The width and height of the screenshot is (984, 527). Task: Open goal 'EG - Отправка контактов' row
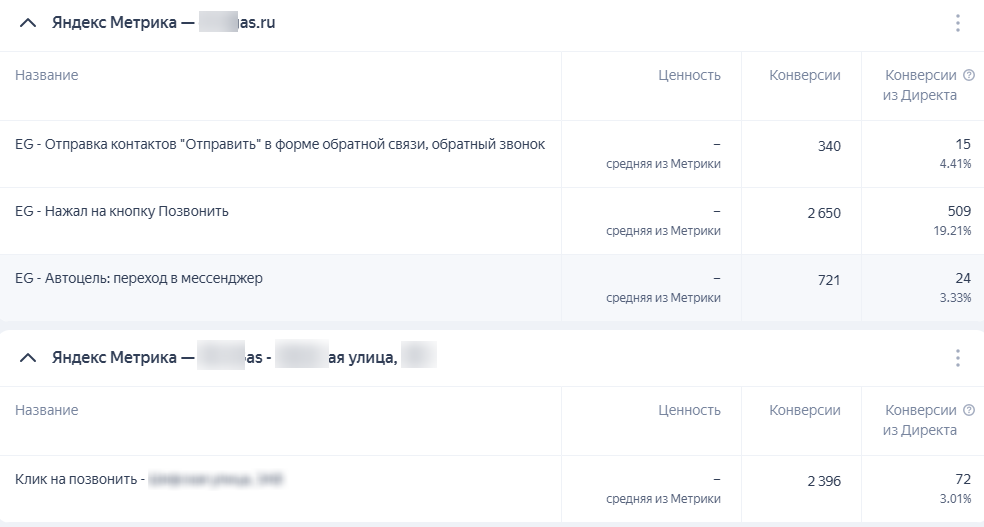point(280,144)
